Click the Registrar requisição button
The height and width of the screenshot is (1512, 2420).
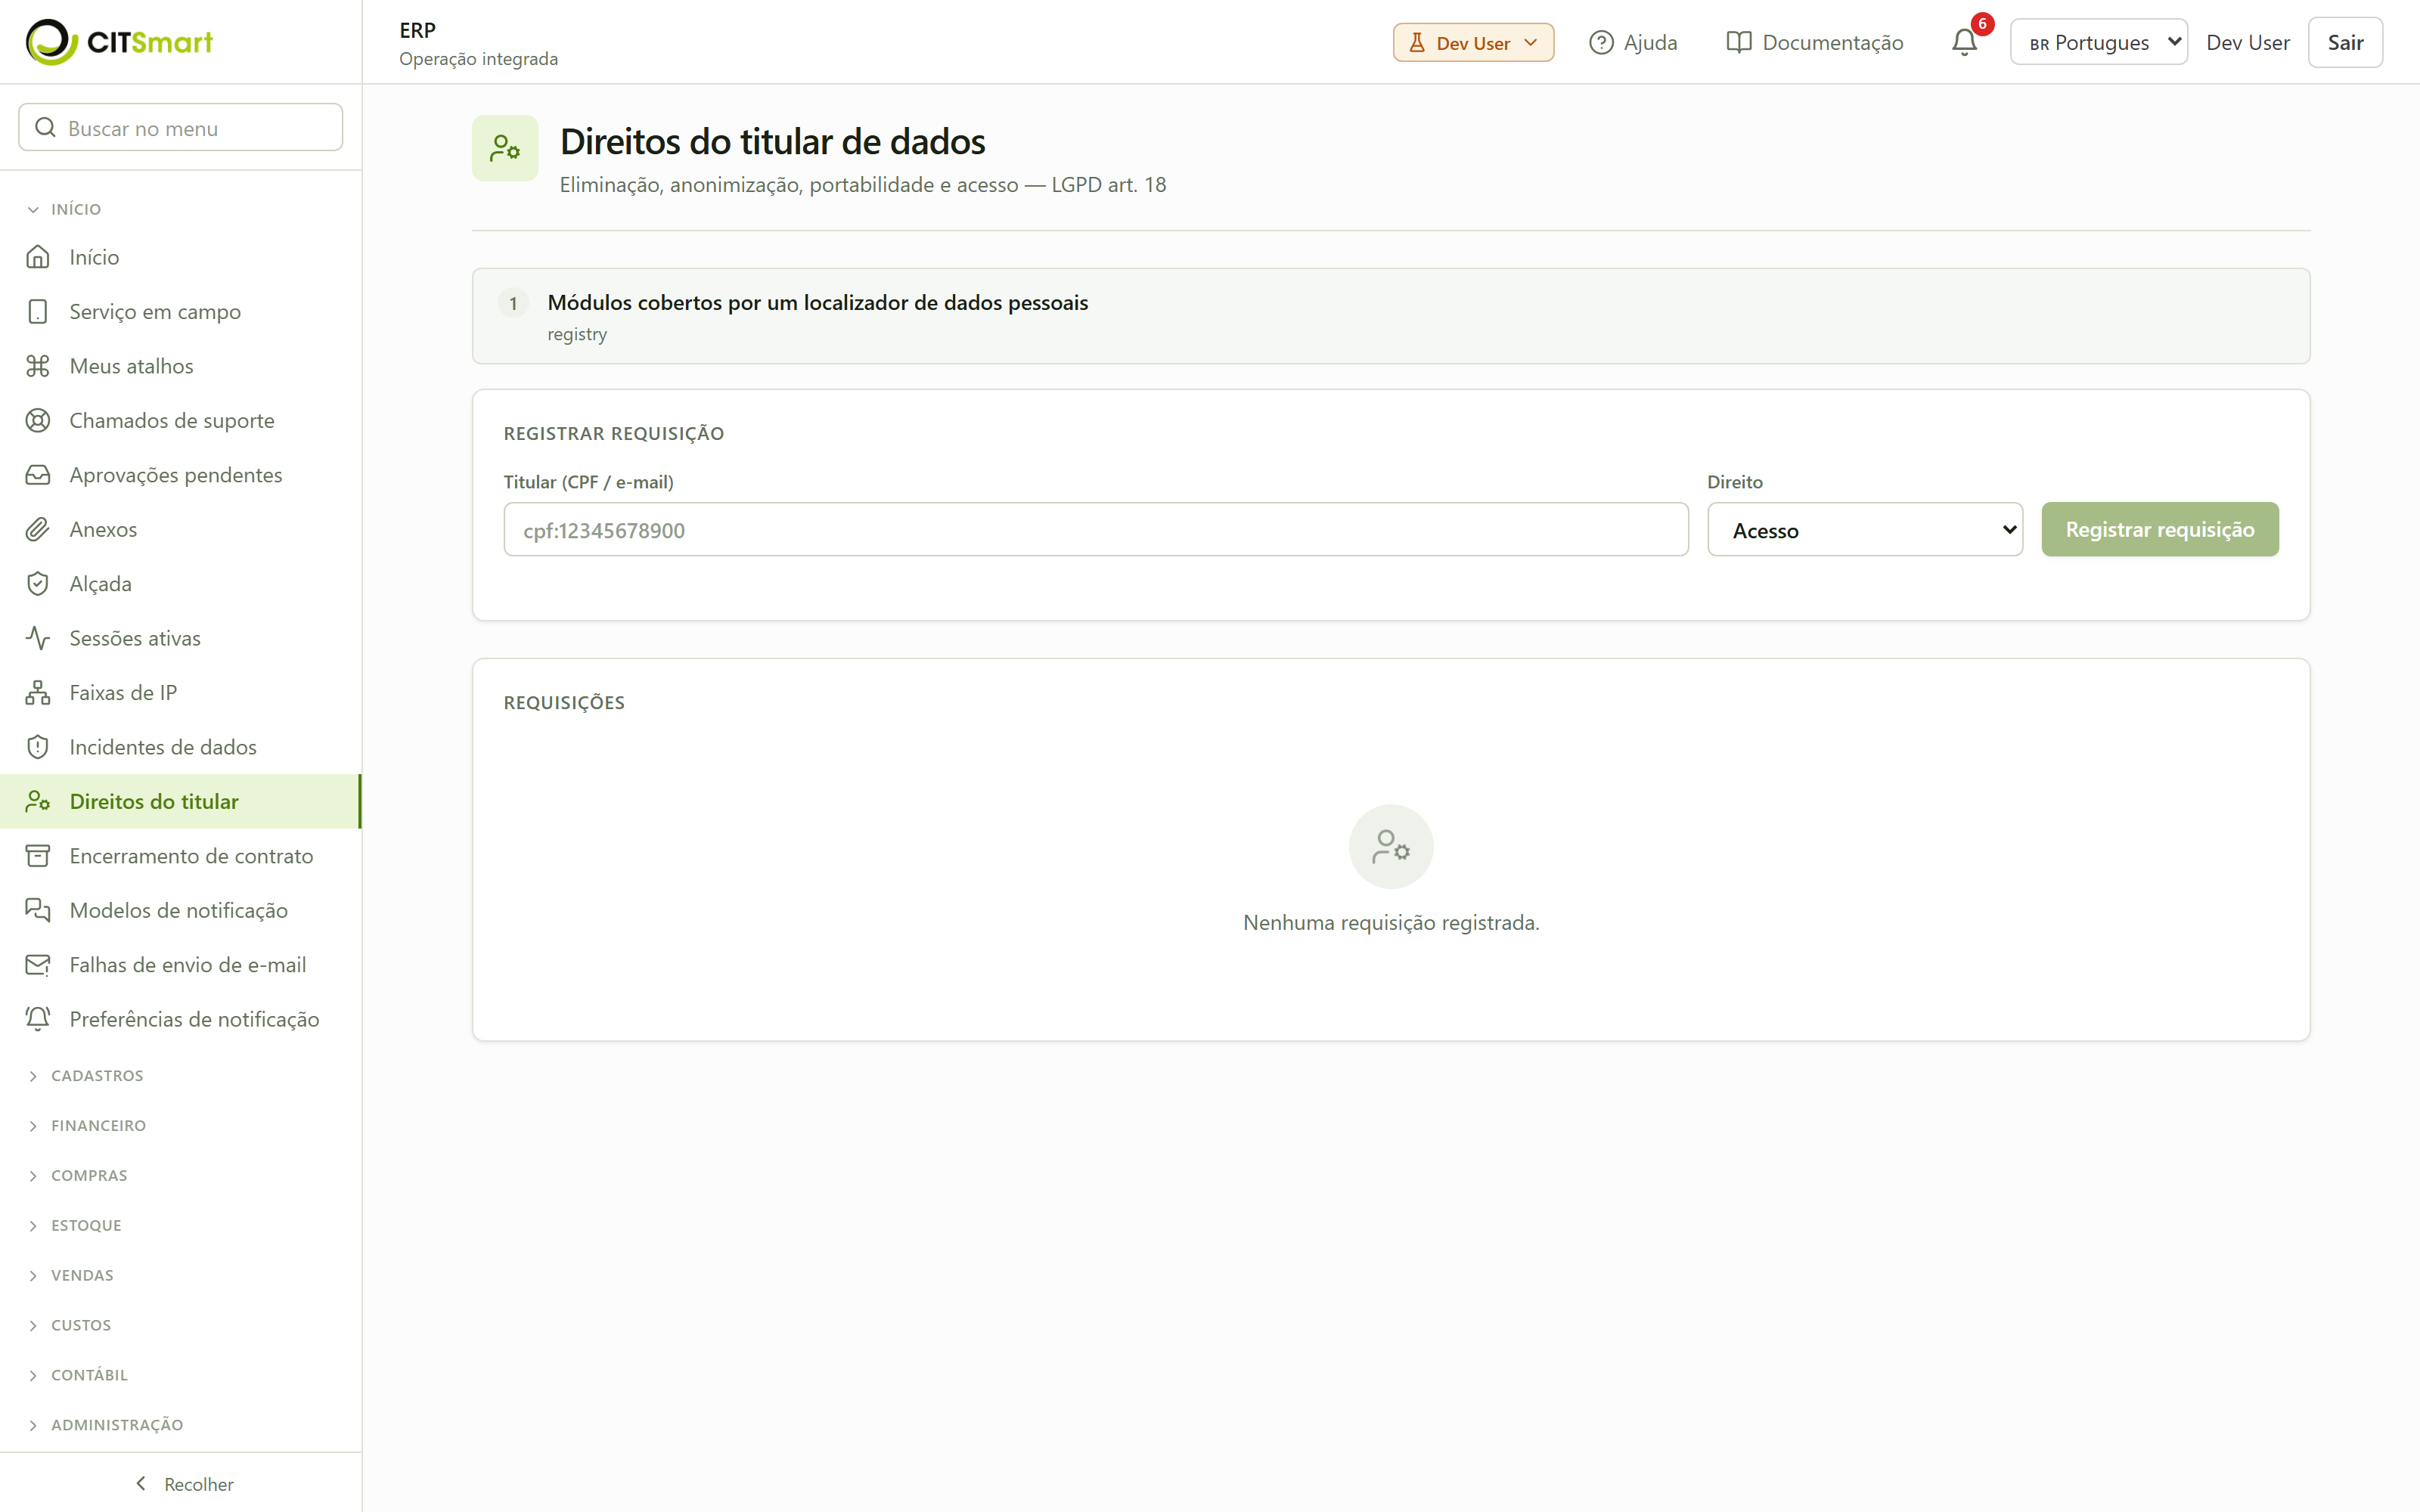coord(2160,529)
